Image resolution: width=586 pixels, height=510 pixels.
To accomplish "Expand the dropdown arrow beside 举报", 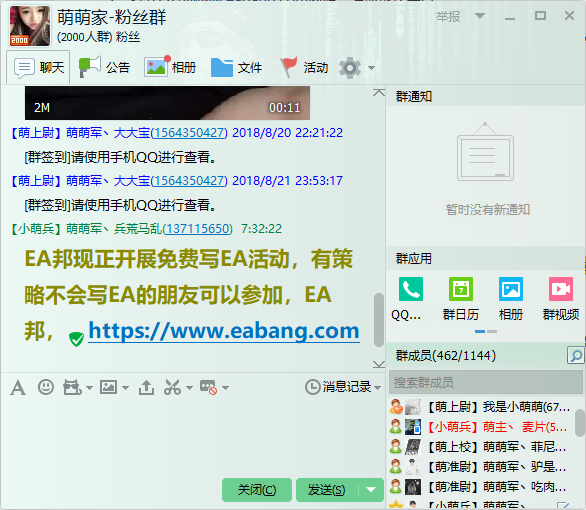I will coord(480,16).
